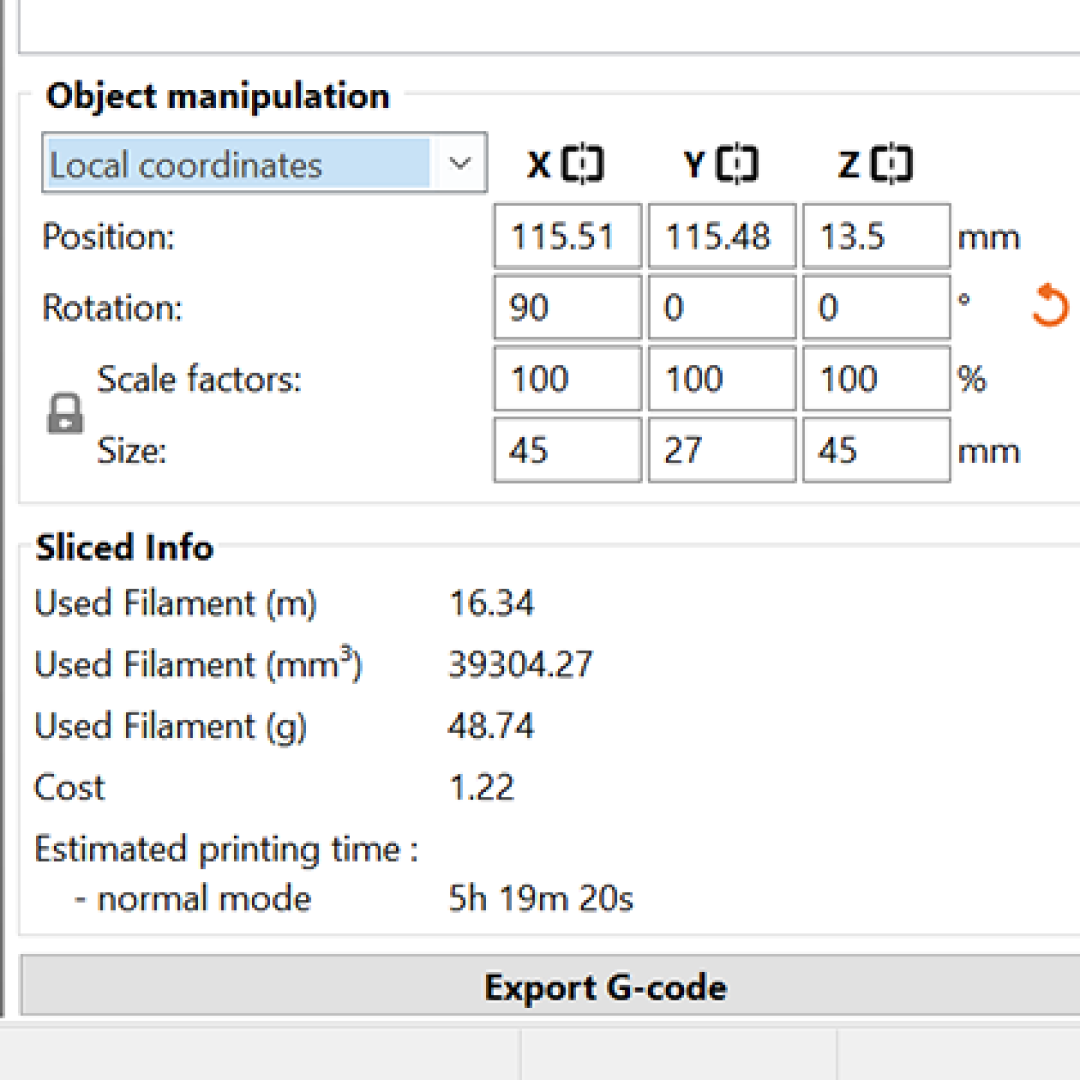Click the Scale factors X field
Screen dimensions: 1080x1080
click(568, 379)
